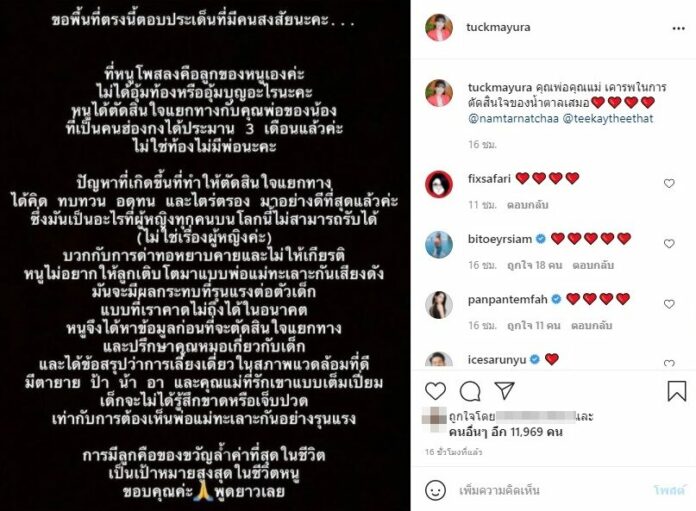
Task: Share post with paper plane icon
Action: pyautogui.click(x=504, y=390)
